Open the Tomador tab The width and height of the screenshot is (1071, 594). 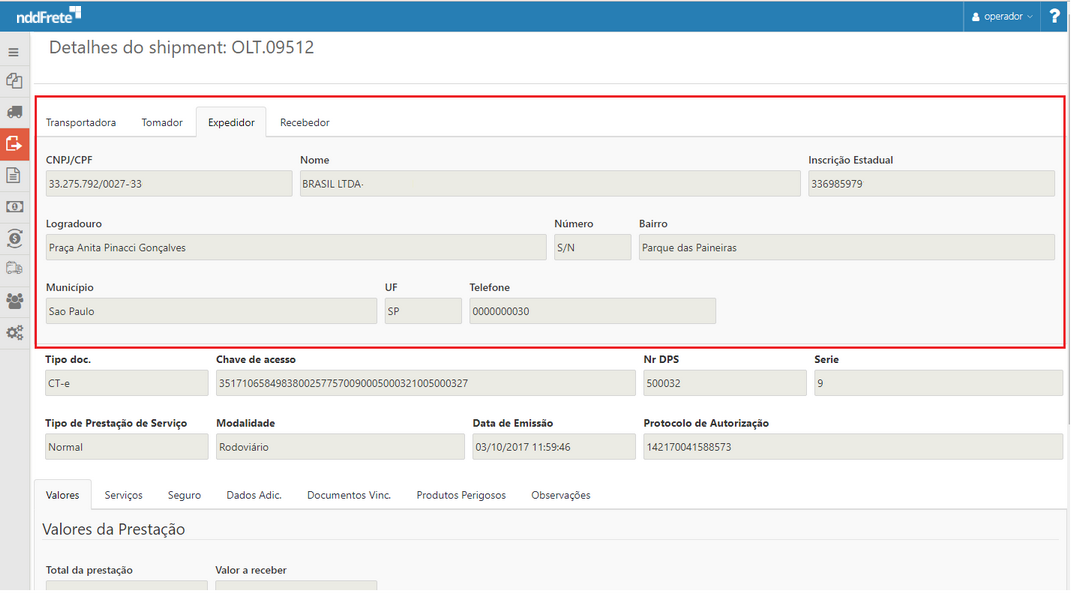tap(162, 122)
